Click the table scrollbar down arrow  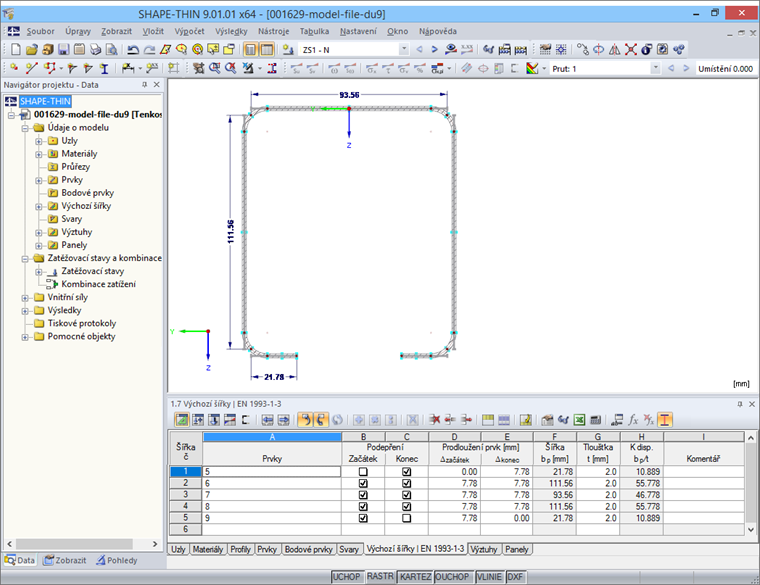pyautogui.click(x=751, y=530)
